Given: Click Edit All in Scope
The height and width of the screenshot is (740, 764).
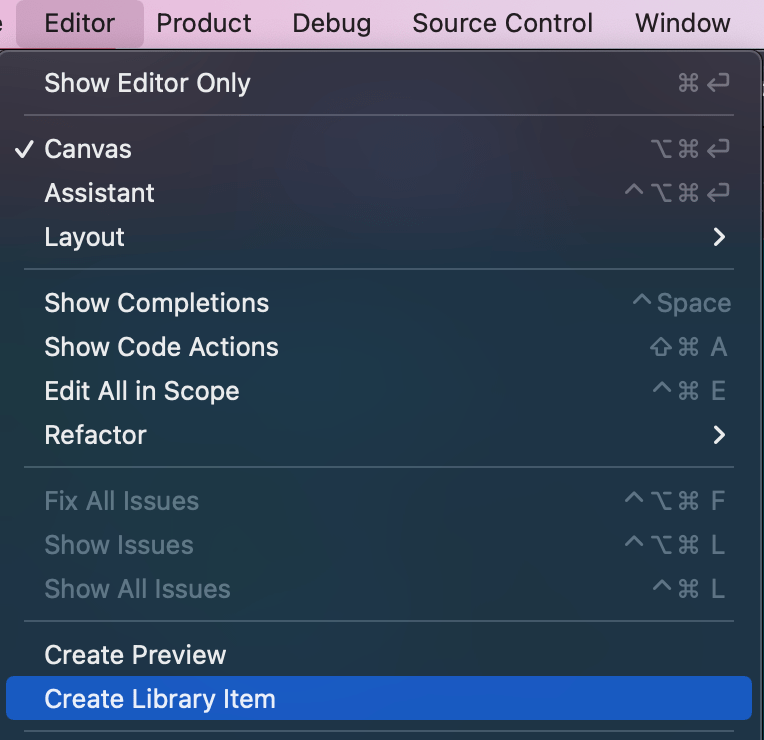Looking at the screenshot, I should [142, 391].
